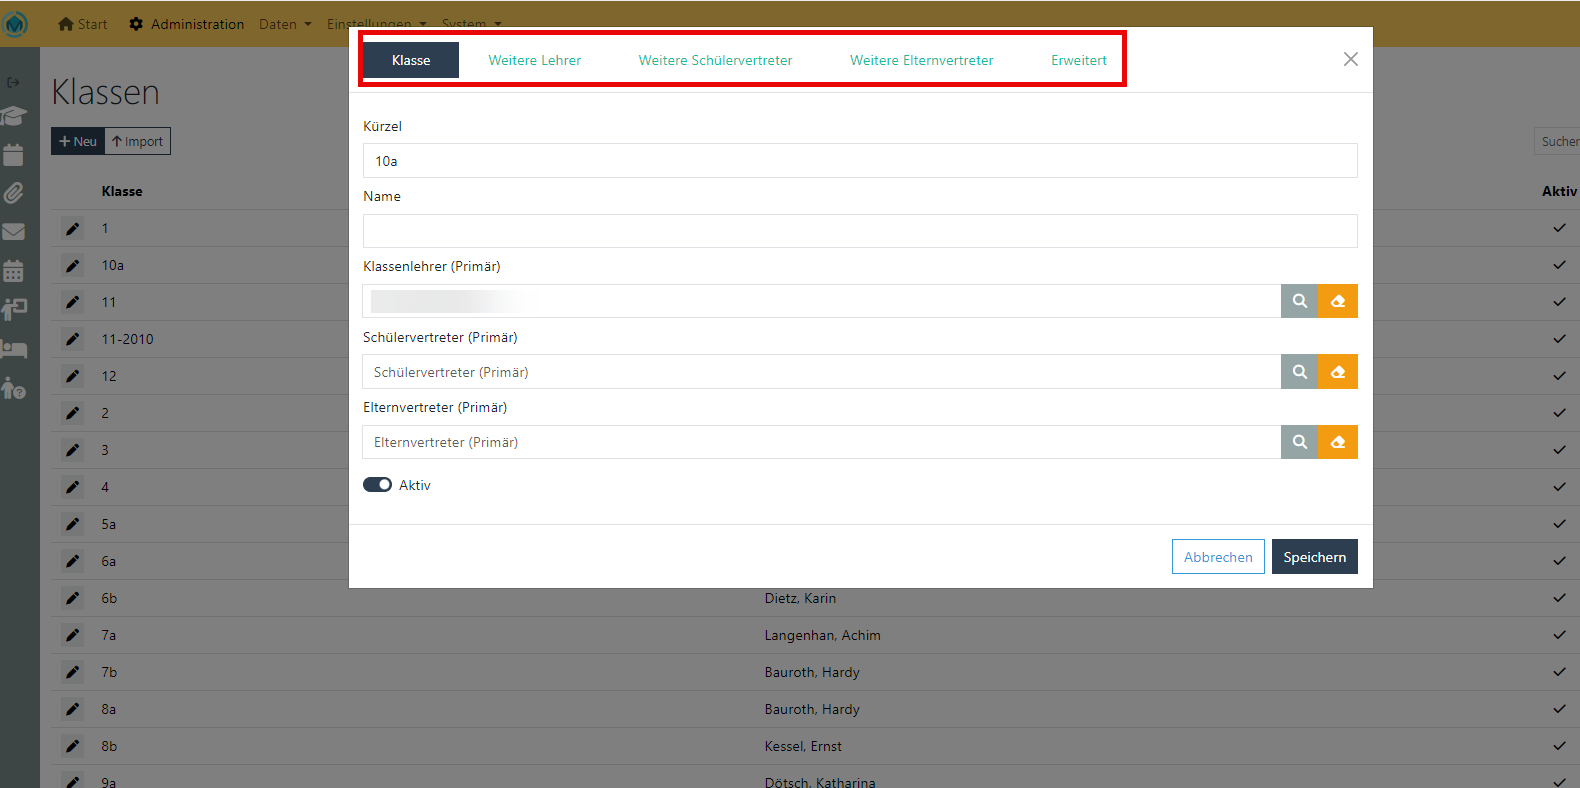Save the class with Speichern
The image size is (1580, 788).
tap(1315, 557)
